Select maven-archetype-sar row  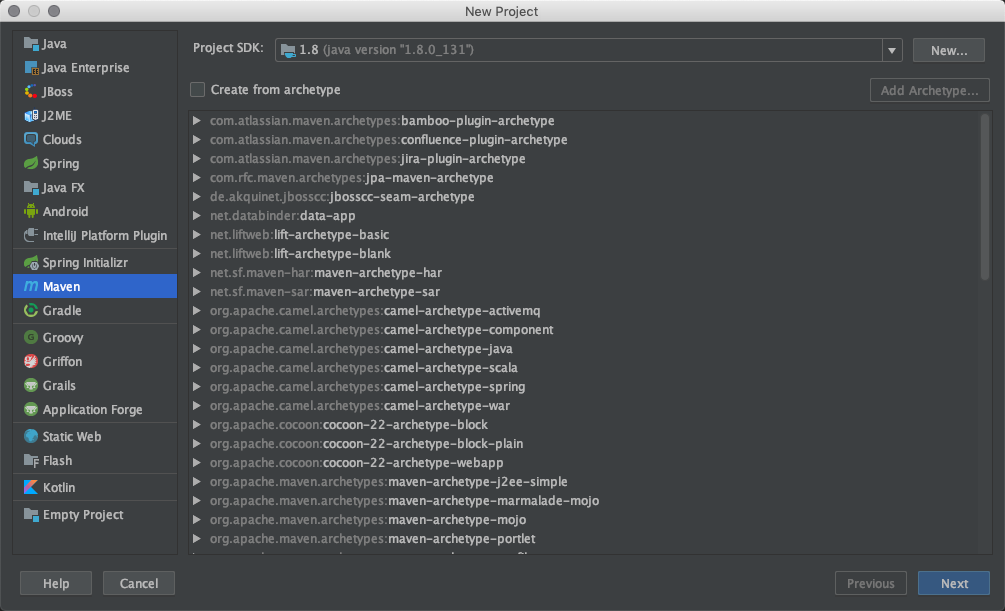(583, 292)
